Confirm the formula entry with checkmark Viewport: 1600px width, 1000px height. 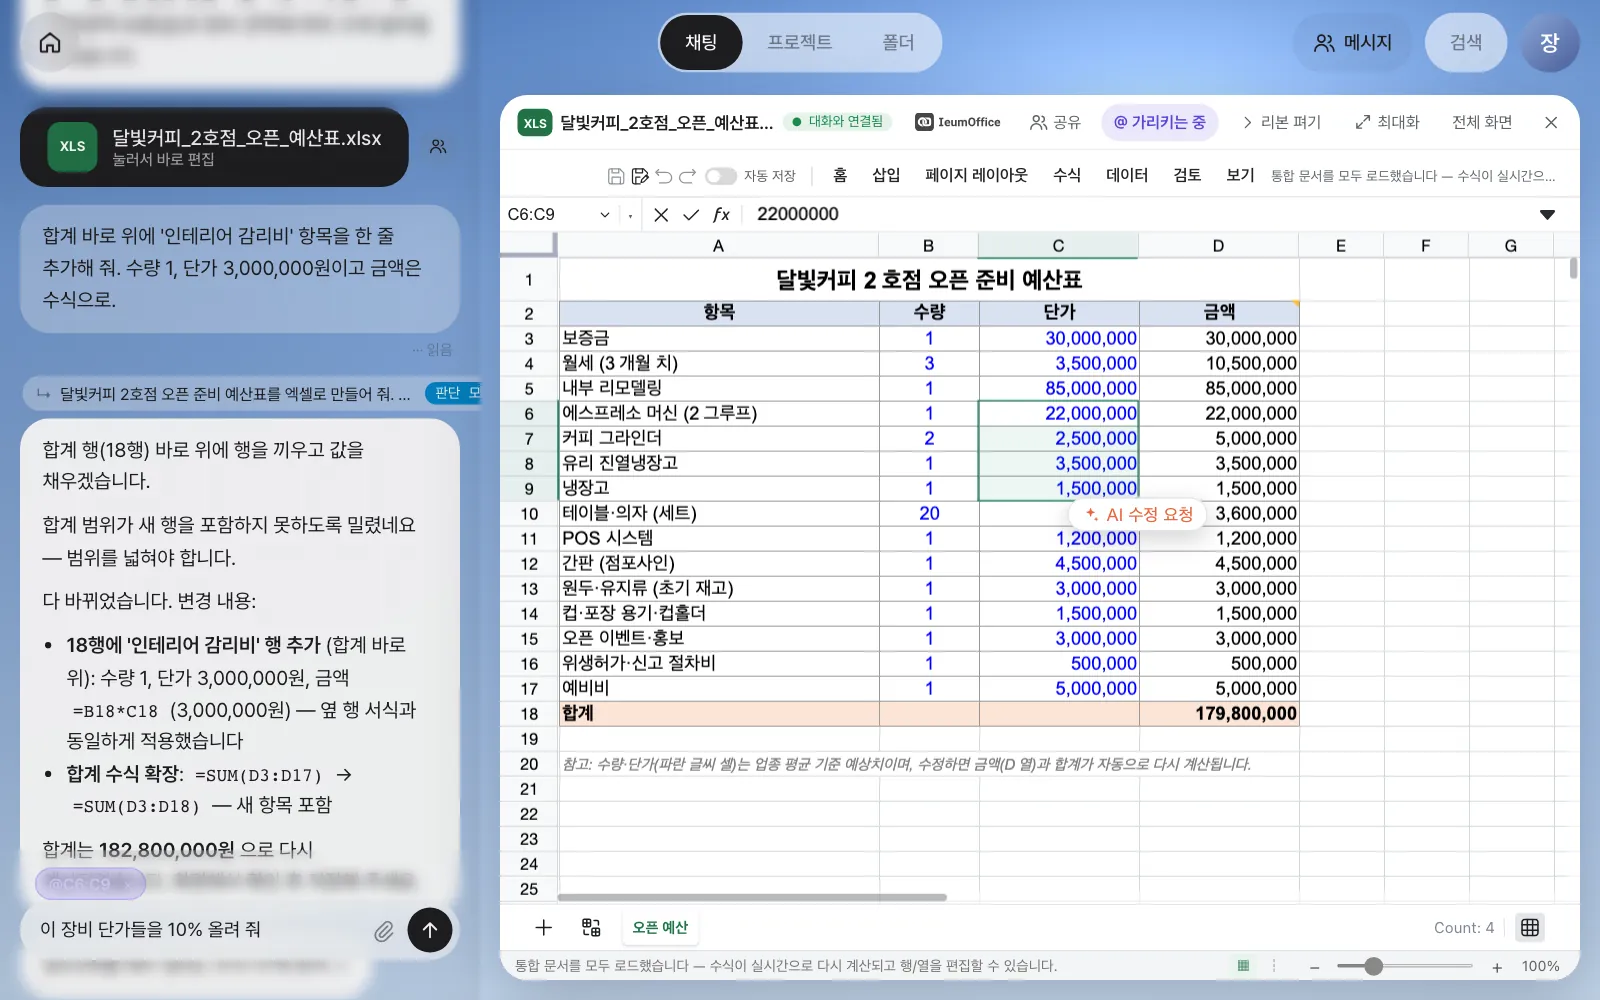(x=691, y=215)
